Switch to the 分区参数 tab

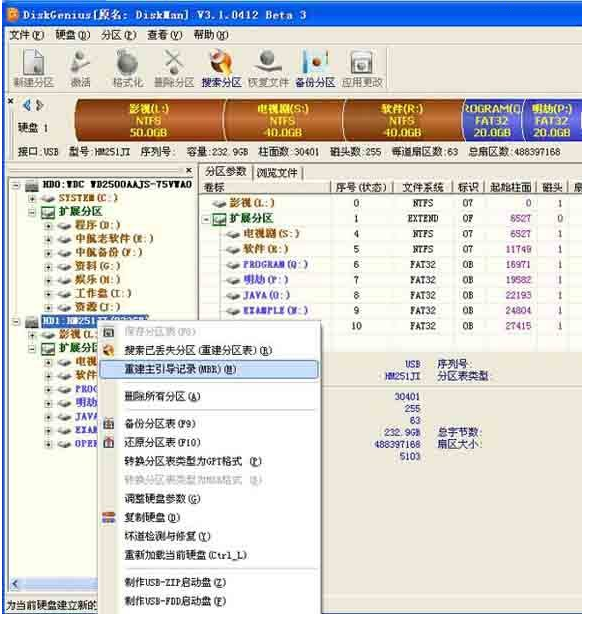[x=226, y=172]
